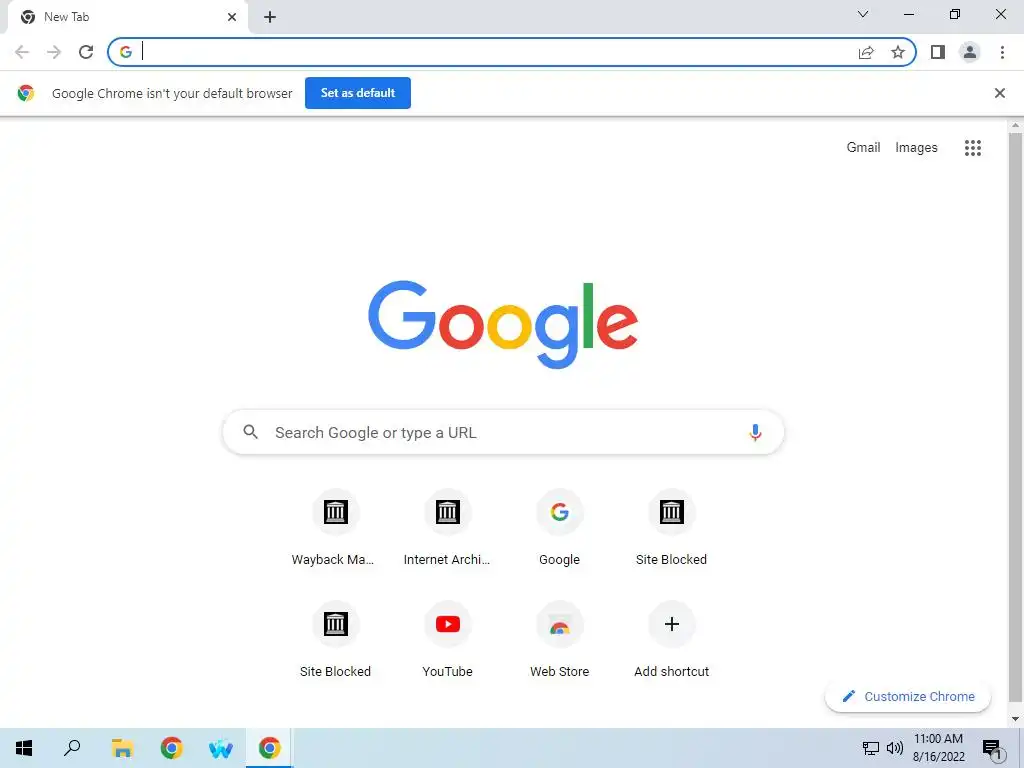Click the Add shortcut plus tile
Screen dimensions: 1024x768
click(671, 639)
